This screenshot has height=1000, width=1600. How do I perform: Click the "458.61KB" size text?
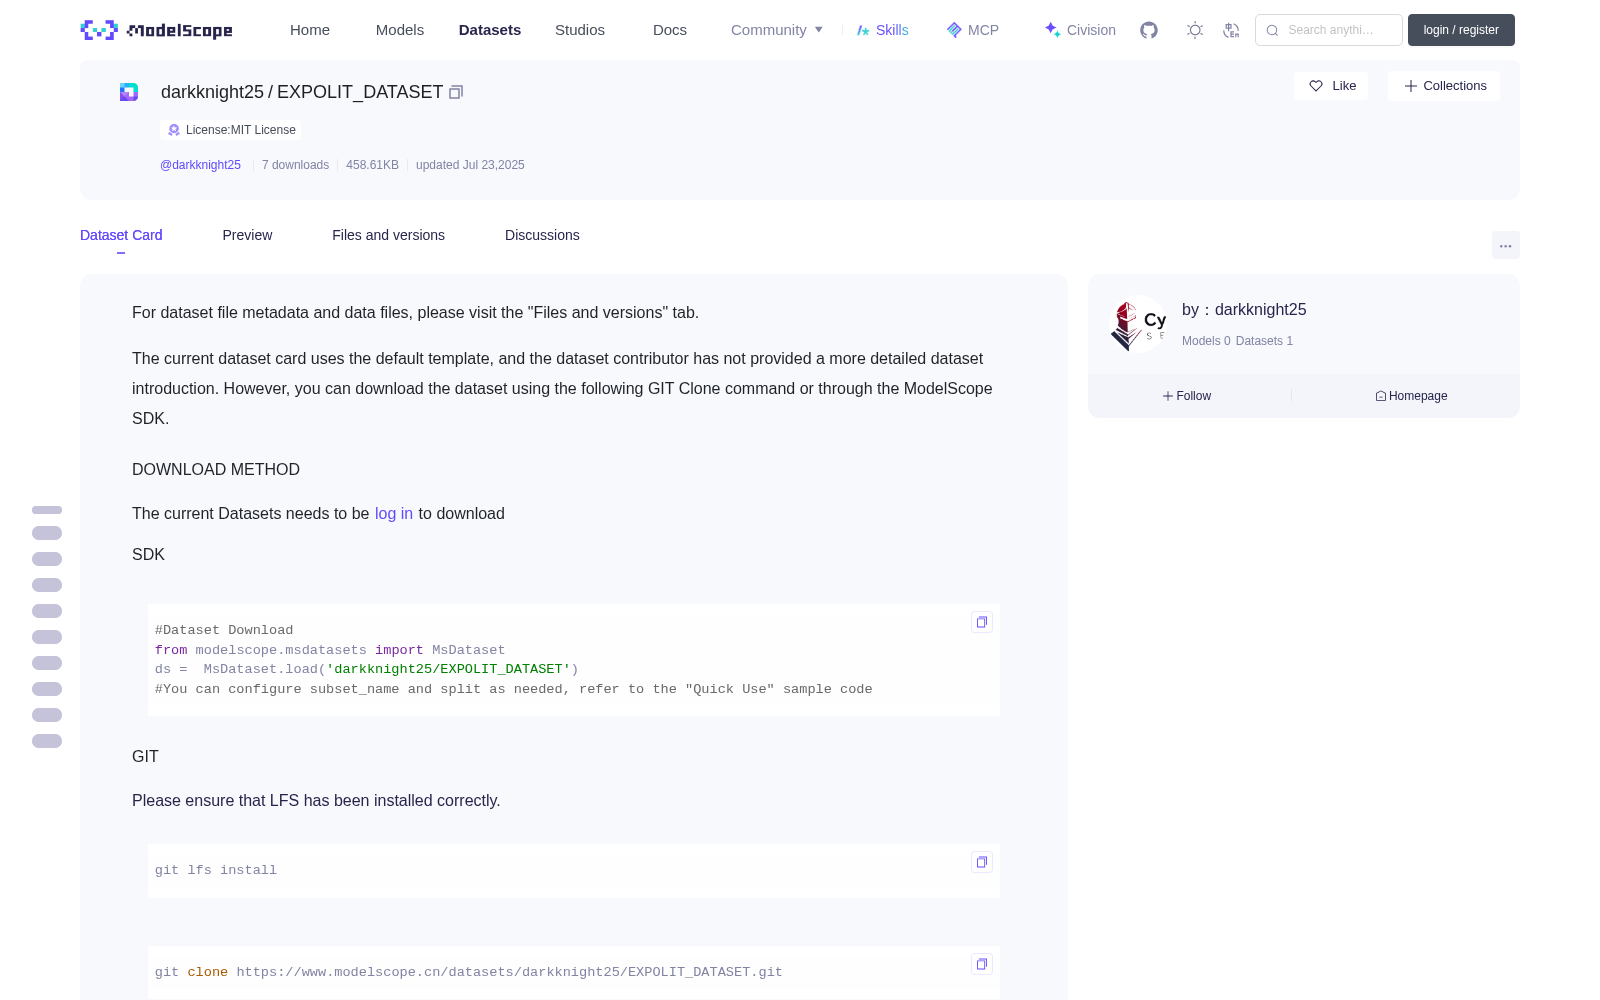[372, 165]
